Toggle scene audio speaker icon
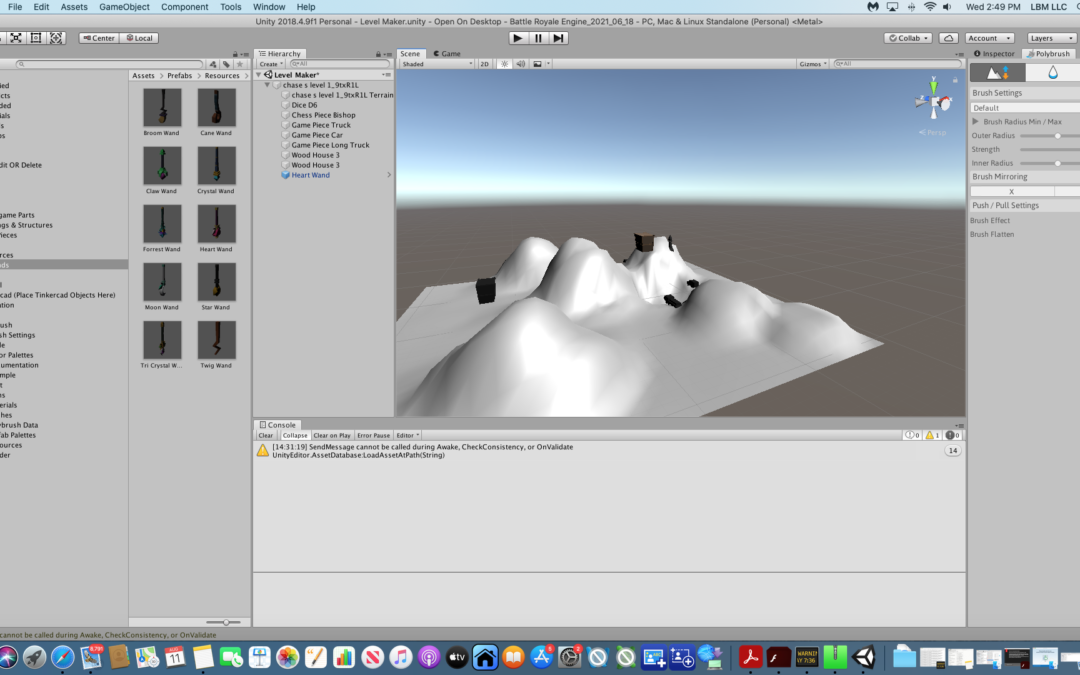The image size is (1080, 675). (521, 63)
